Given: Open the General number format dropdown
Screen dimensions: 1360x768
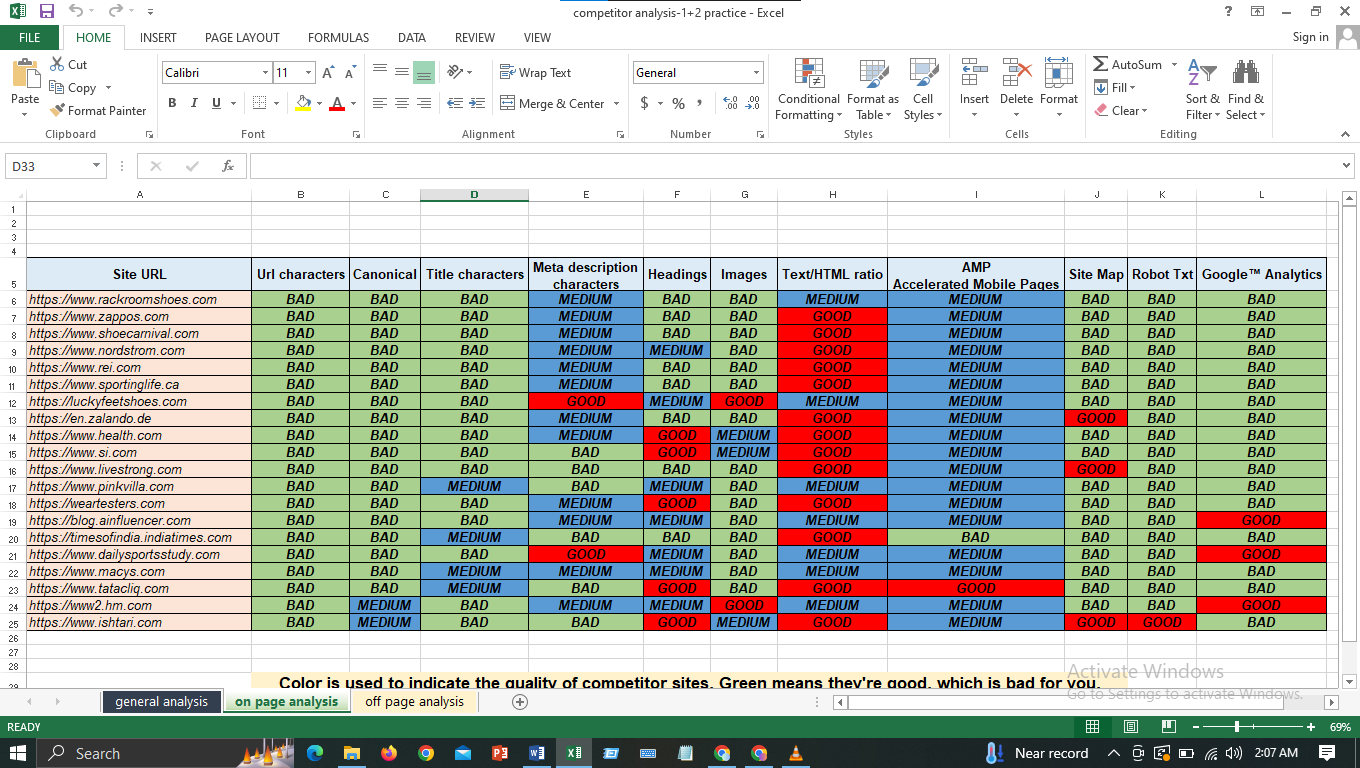Looking at the screenshot, I should click(x=756, y=73).
